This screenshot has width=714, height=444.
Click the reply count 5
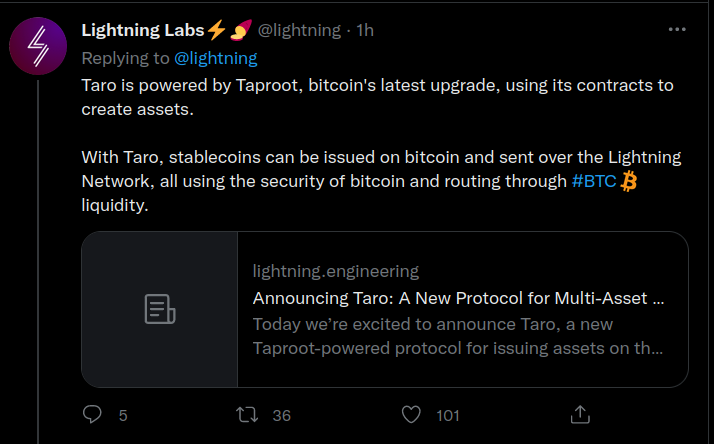coord(123,415)
